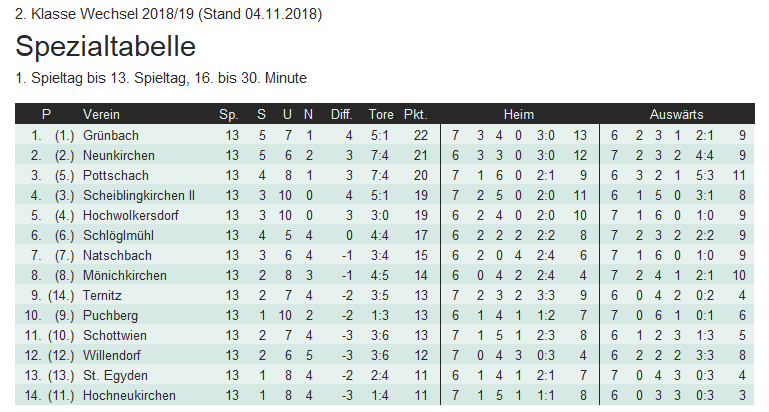The image size is (769, 412).
Task: Click the Pkt. column header
Action: point(415,114)
